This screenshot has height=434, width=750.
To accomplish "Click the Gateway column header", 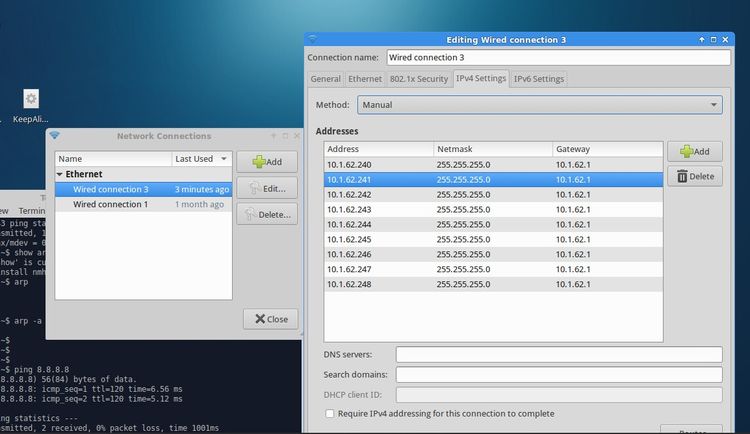I will 607,149.
